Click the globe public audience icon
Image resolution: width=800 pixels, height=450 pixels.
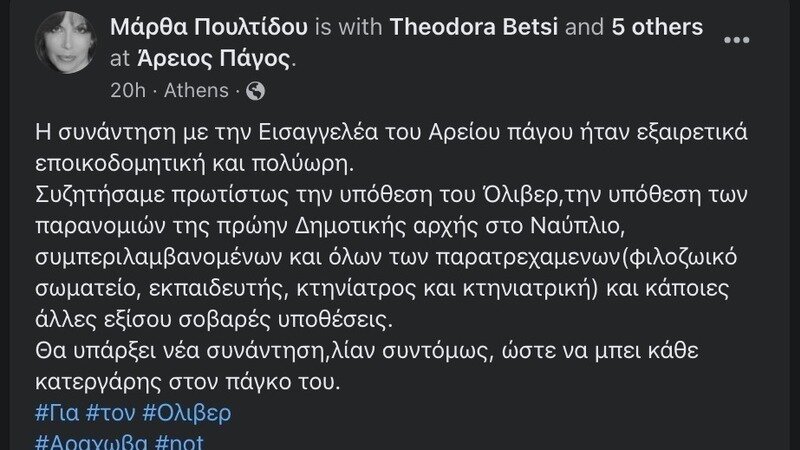coord(255,92)
